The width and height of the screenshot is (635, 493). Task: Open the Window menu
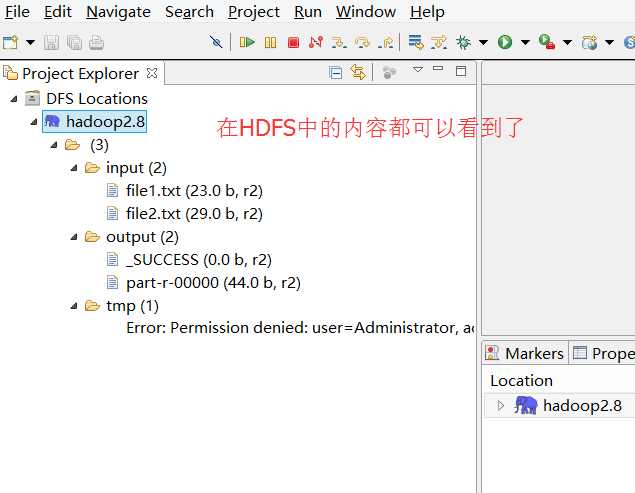366,12
